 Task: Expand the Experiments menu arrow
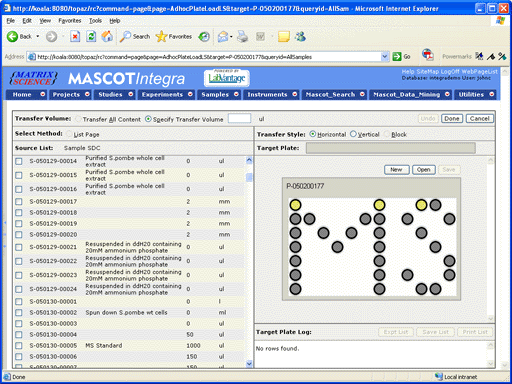190,94
